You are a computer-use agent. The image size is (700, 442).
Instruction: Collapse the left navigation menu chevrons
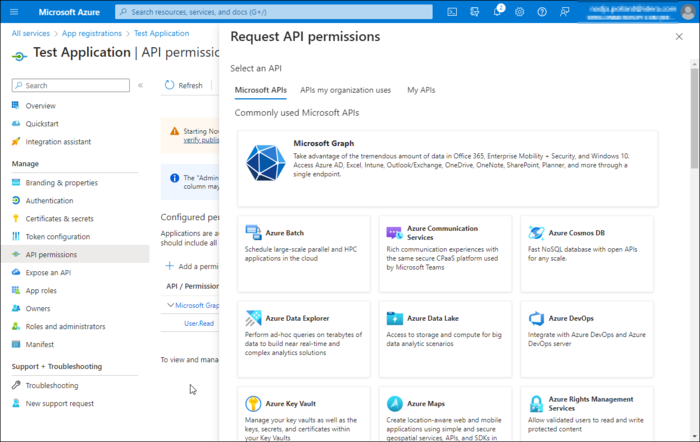click(140, 85)
